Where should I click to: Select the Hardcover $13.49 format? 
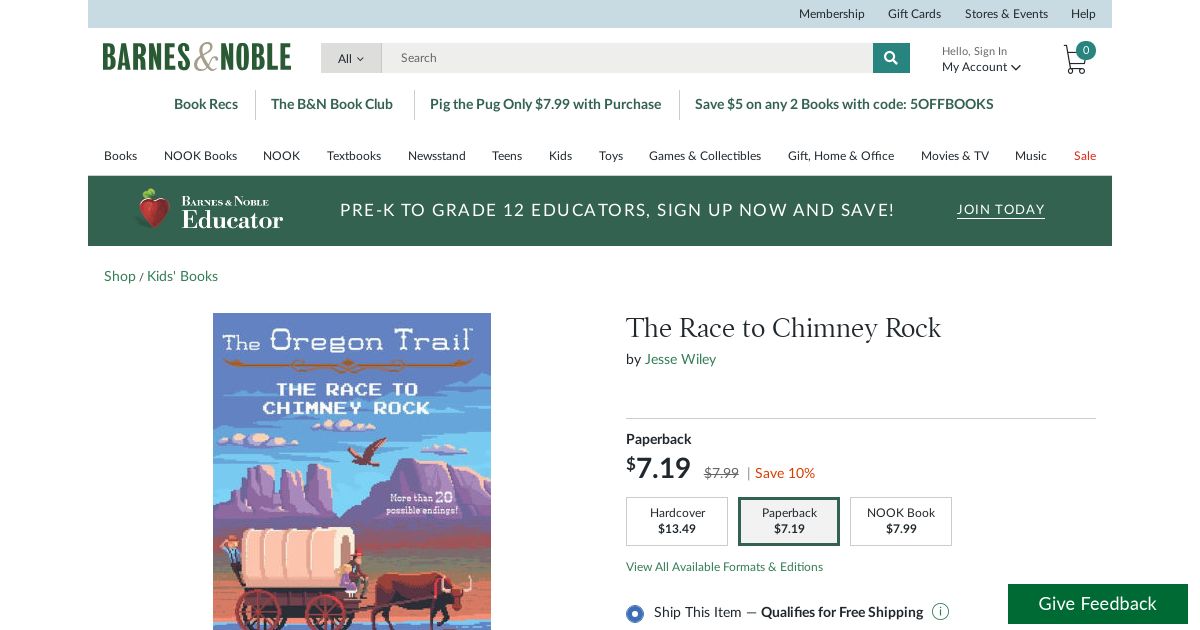(x=677, y=521)
